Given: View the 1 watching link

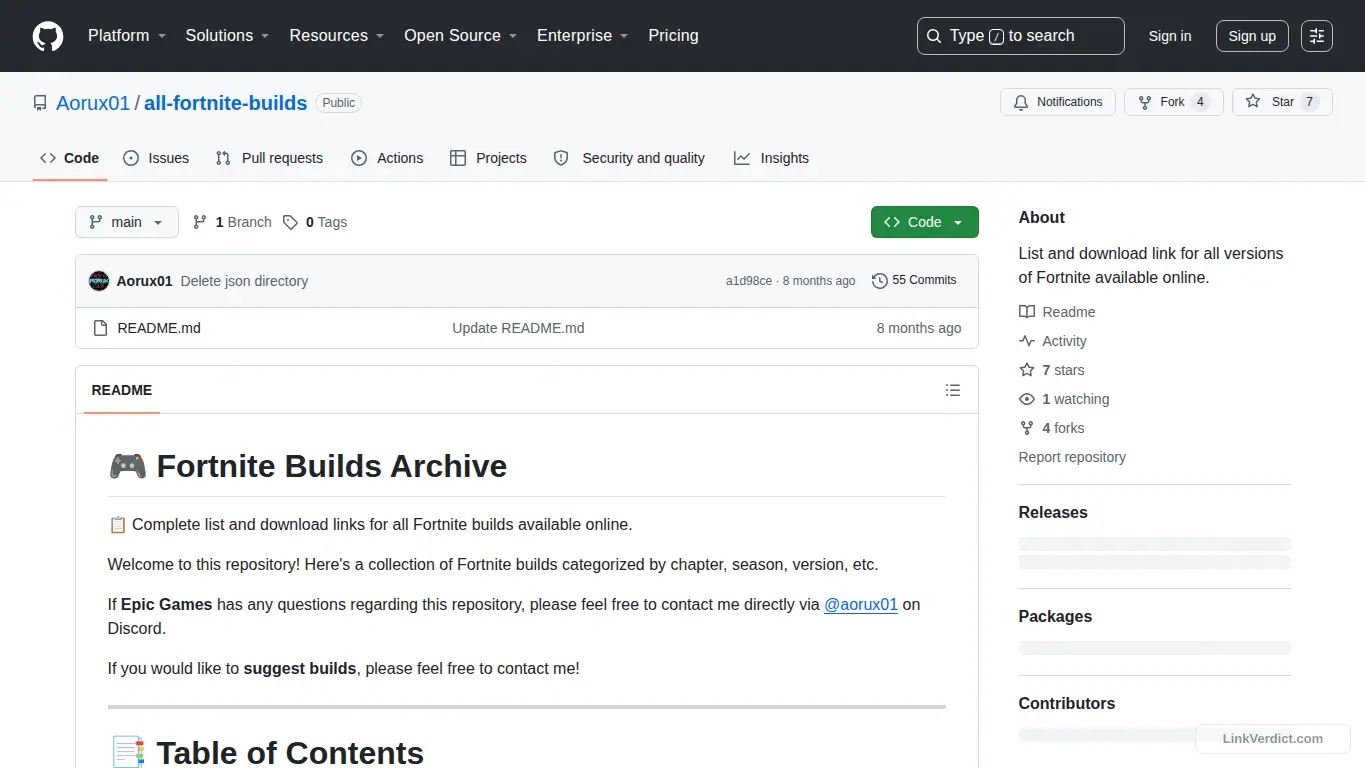Looking at the screenshot, I should pyautogui.click(x=1064, y=399).
